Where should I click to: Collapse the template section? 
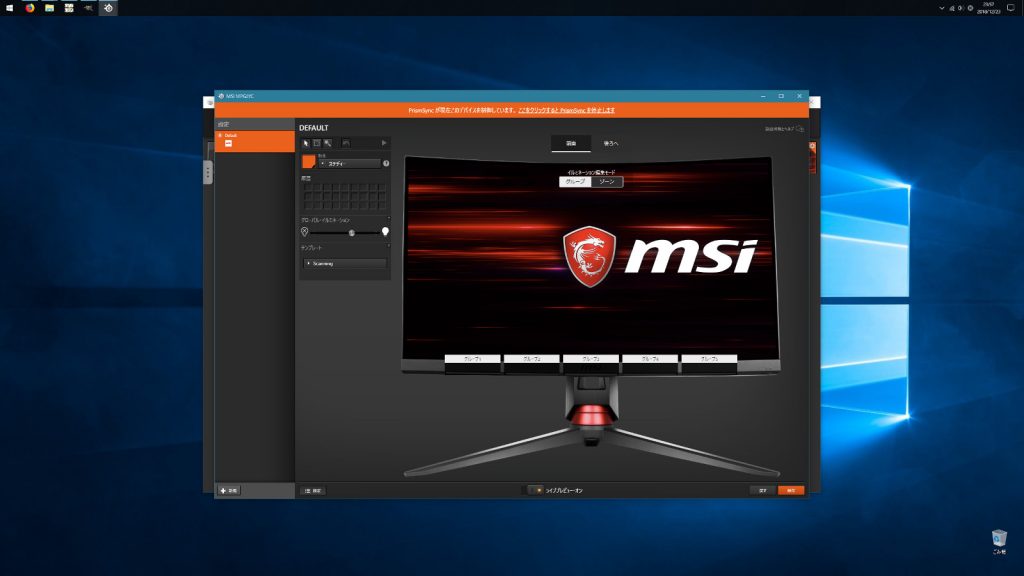389,246
